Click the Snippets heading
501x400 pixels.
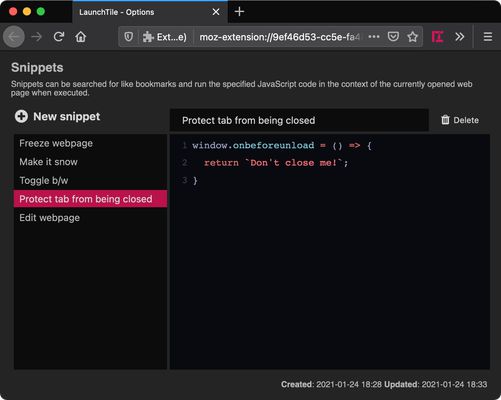pyautogui.click(x=37, y=68)
